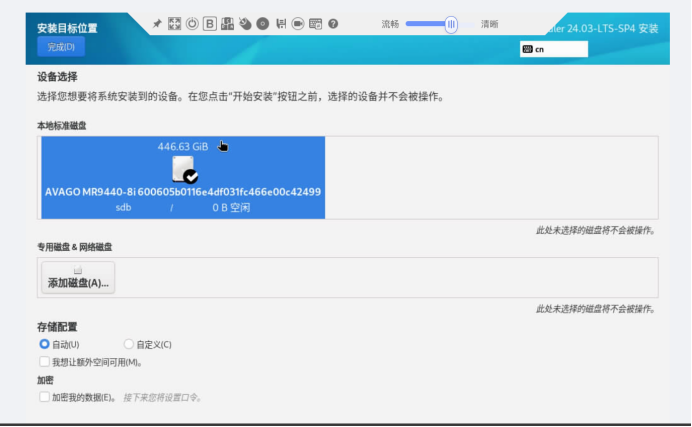692x427 pixels.
Task: Open the keyboard keys shortcut icon
Action: (x=227, y=24)
